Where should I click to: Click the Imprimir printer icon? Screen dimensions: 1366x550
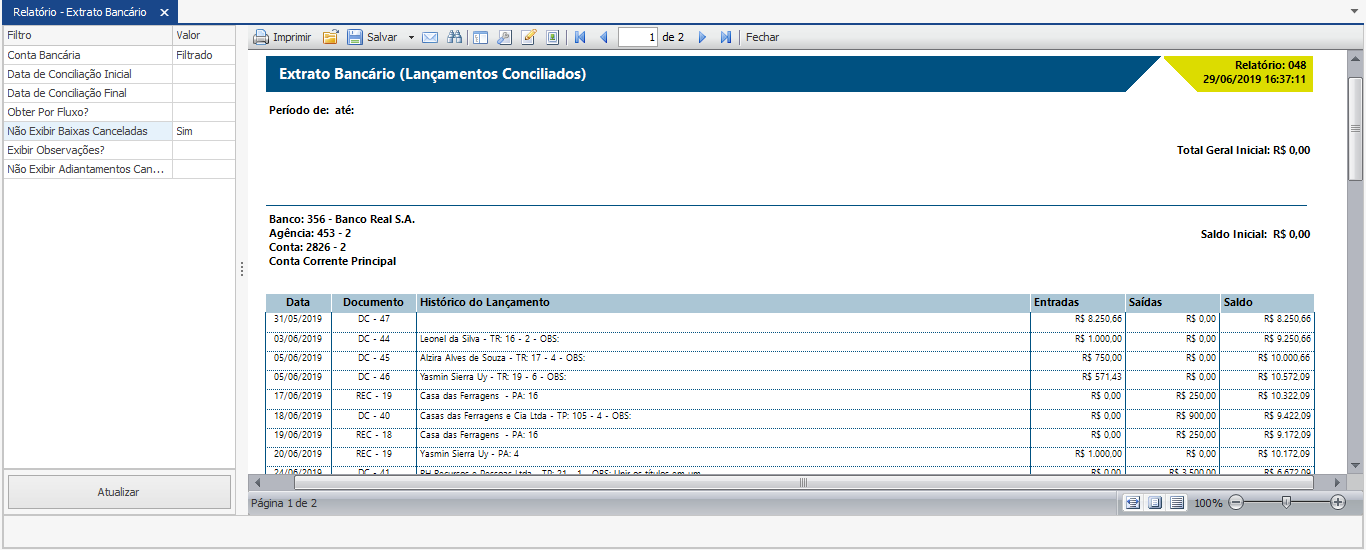[x=261, y=38]
